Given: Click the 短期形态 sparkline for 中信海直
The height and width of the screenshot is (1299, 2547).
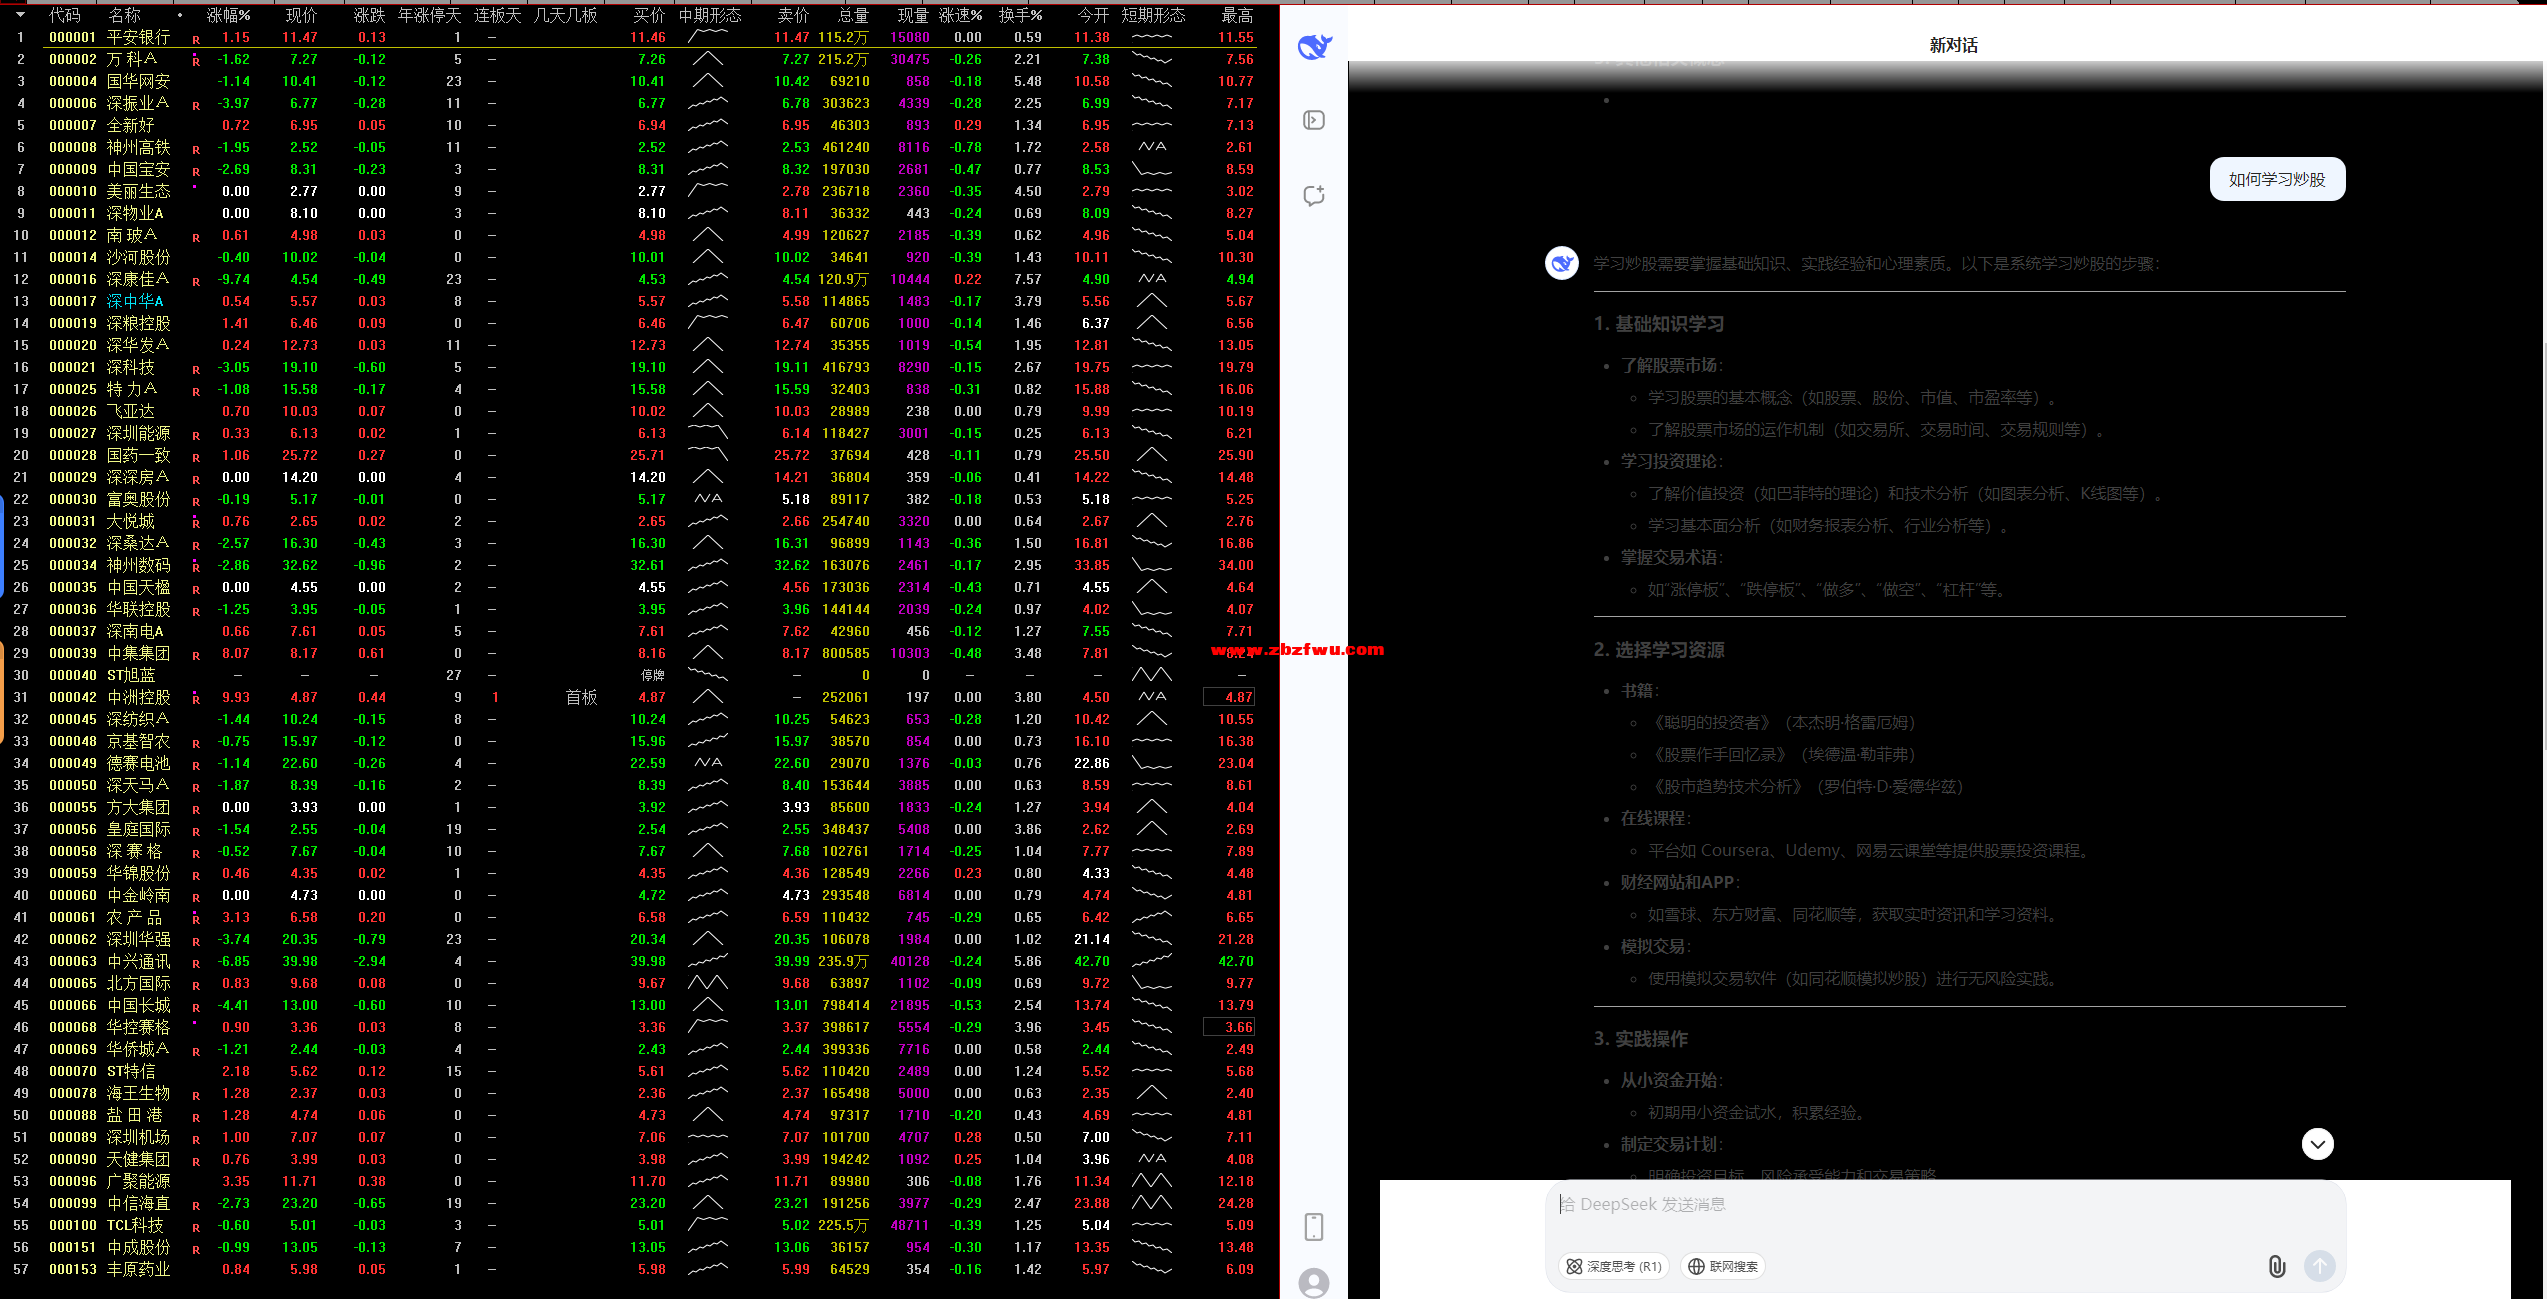Looking at the screenshot, I should (x=1152, y=1202).
